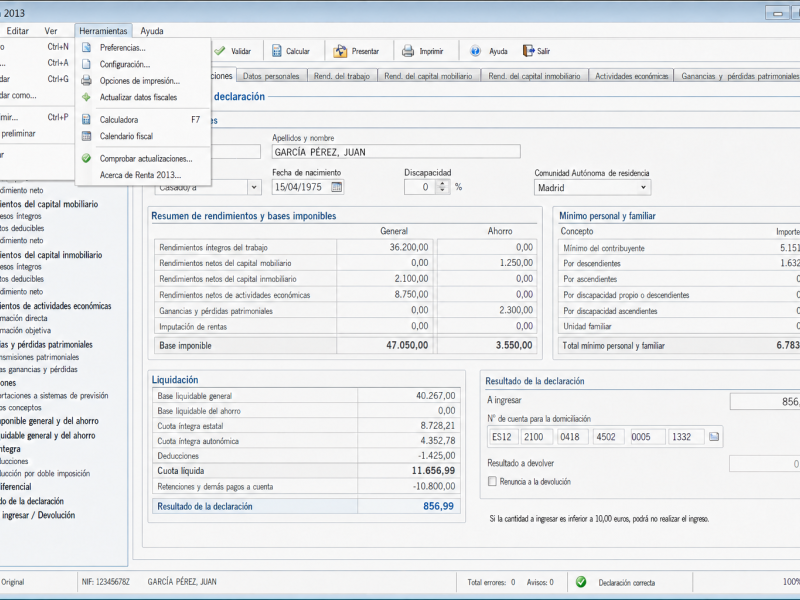This screenshot has height=600, width=800.
Task: Click the 2.300,00 ganancias ahorro value
Action: click(x=516, y=310)
